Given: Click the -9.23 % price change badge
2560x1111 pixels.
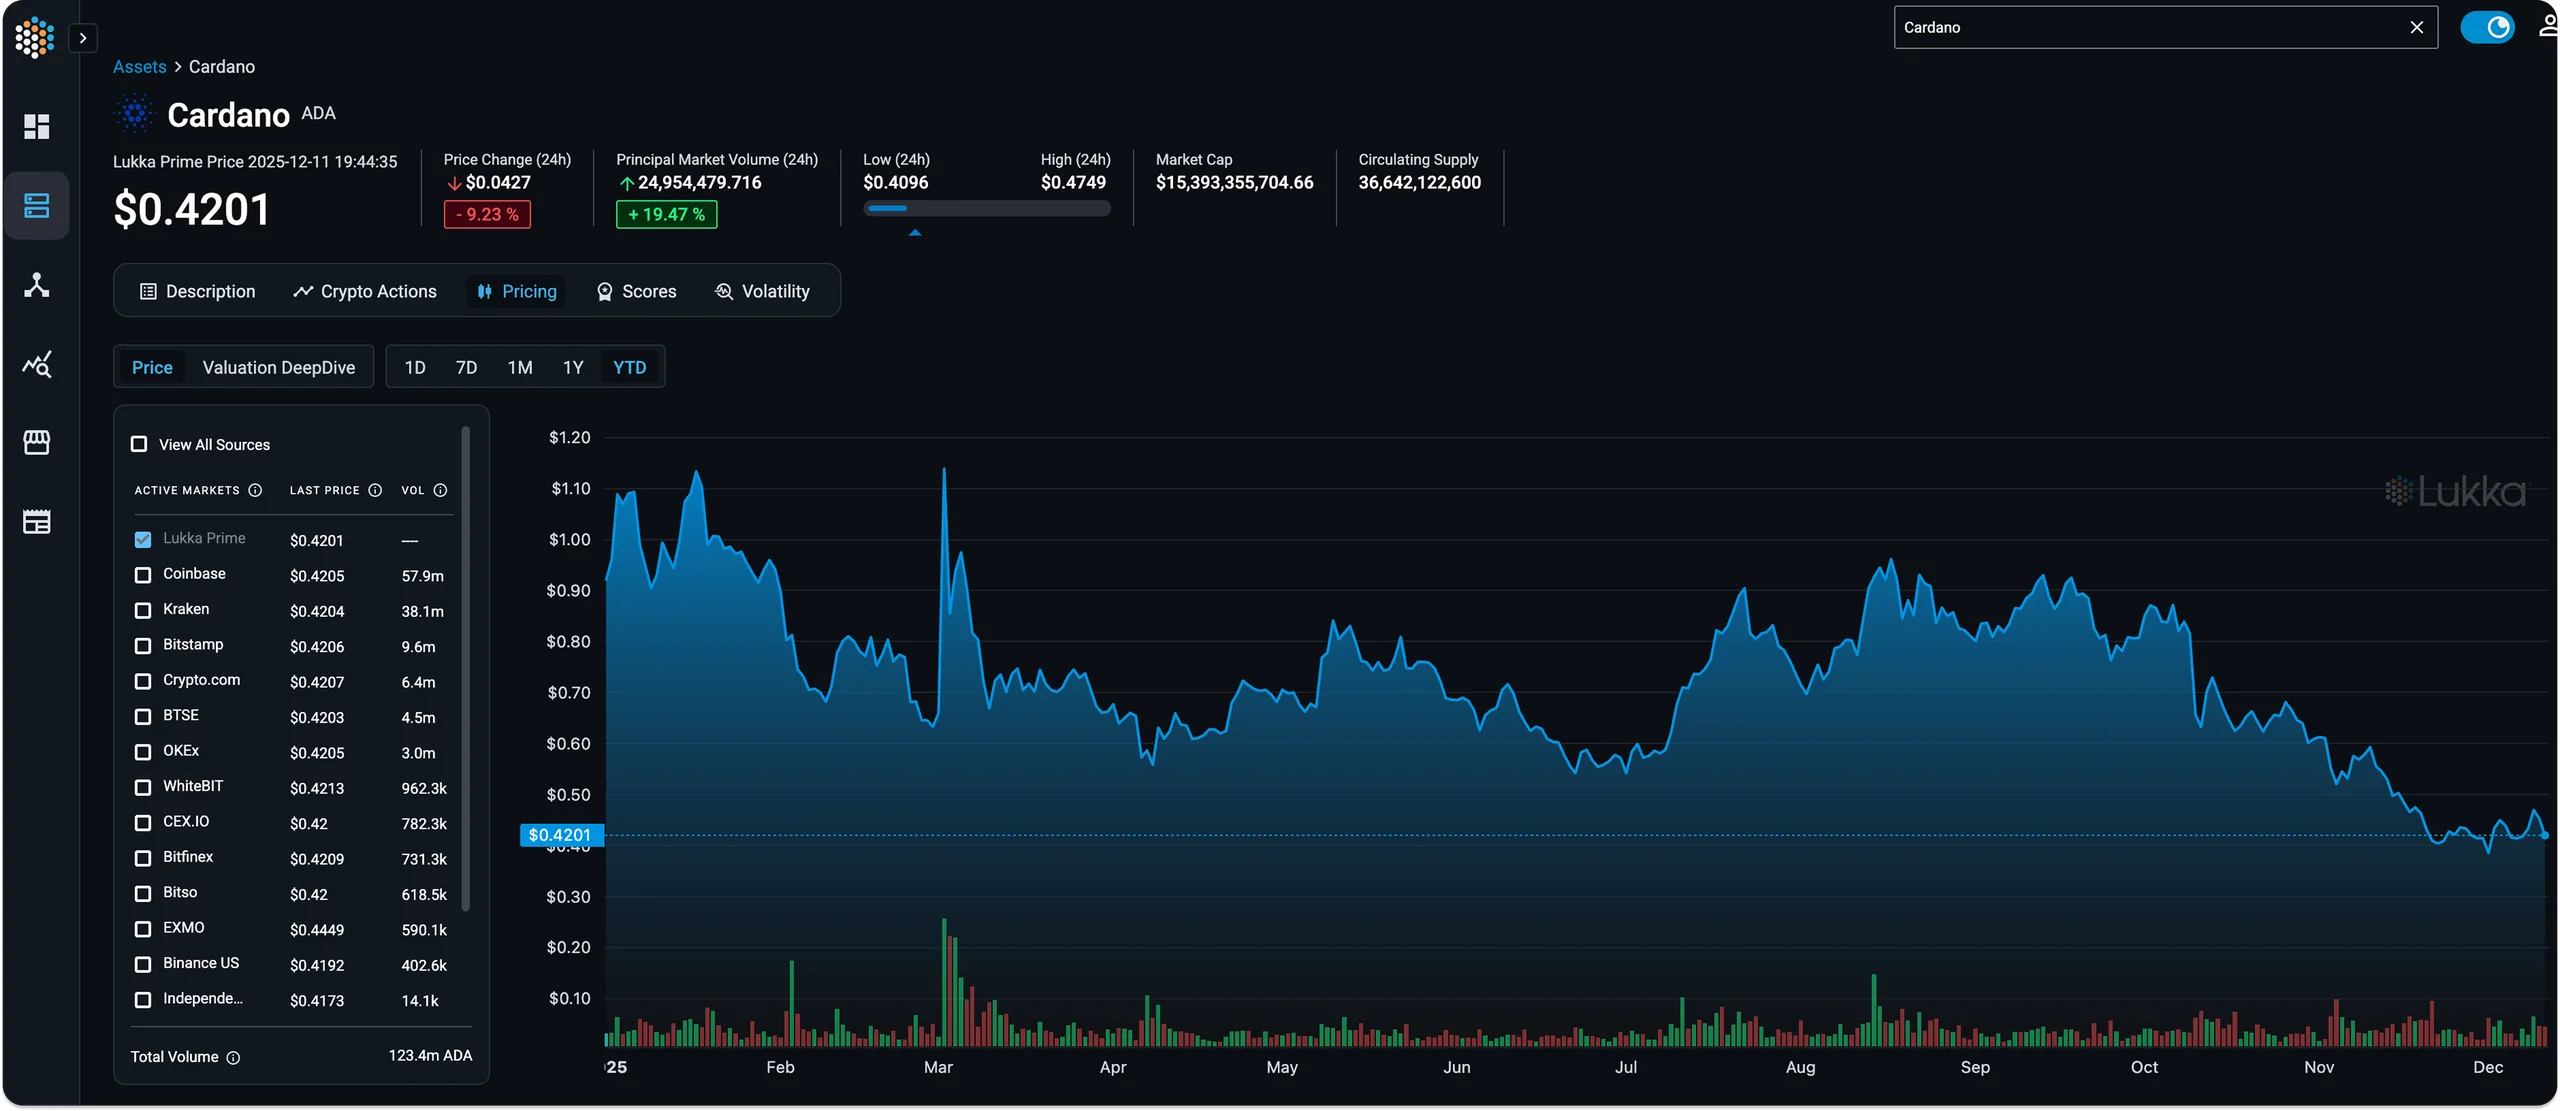Looking at the screenshot, I should click(x=487, y=214).
